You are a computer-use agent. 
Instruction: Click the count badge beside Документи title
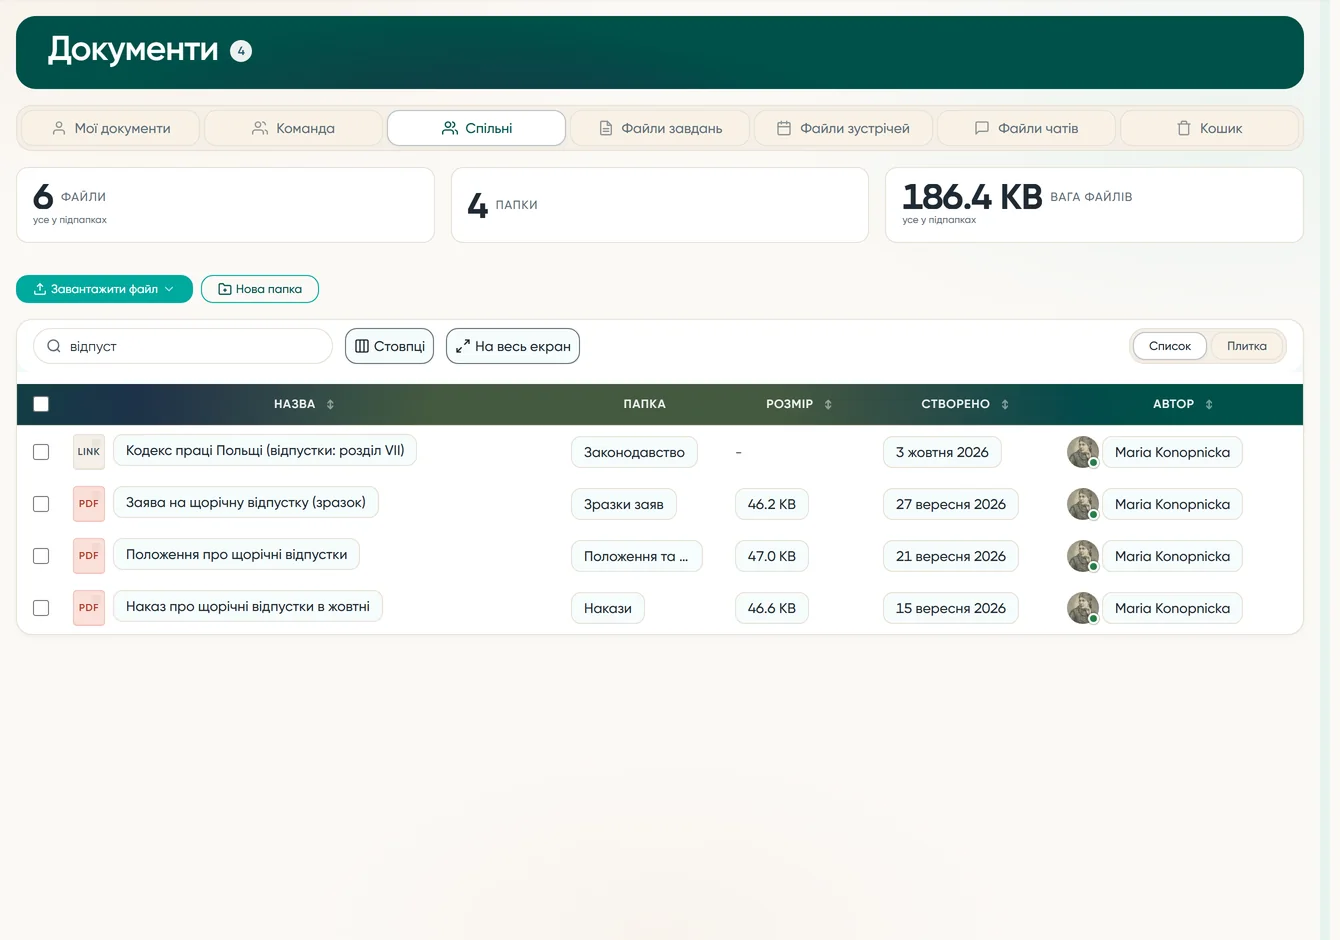[241, 51]
